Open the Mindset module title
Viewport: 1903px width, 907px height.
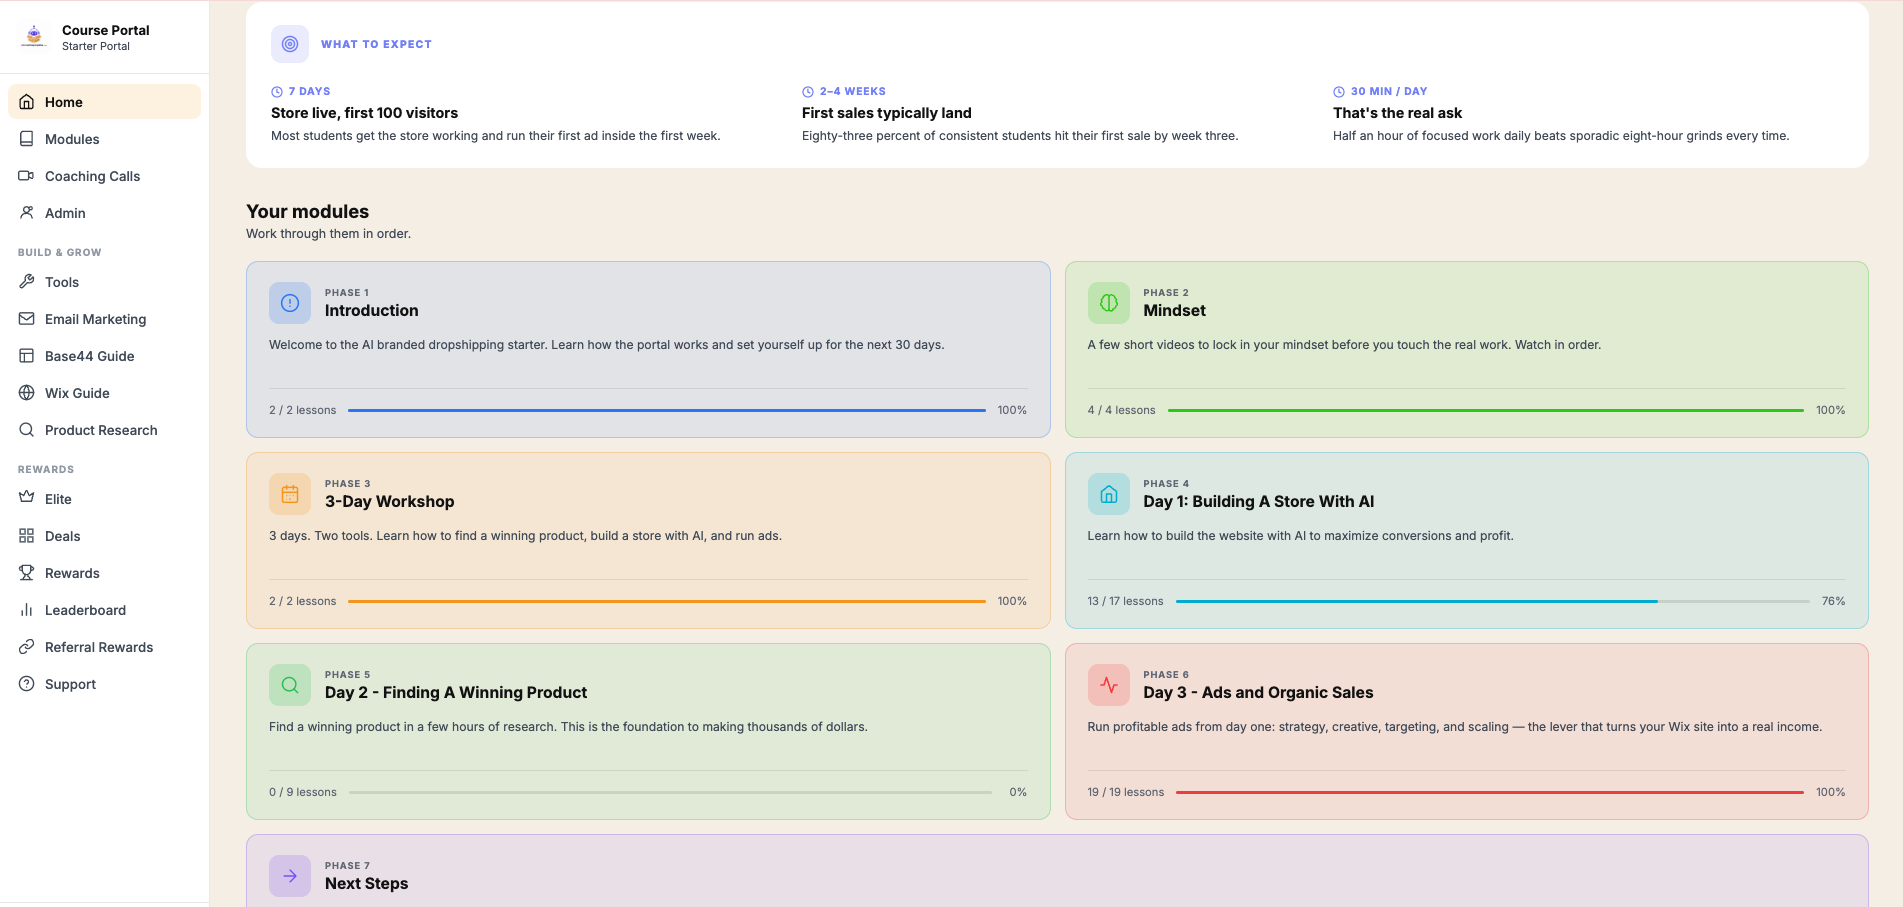[1174, 311]
